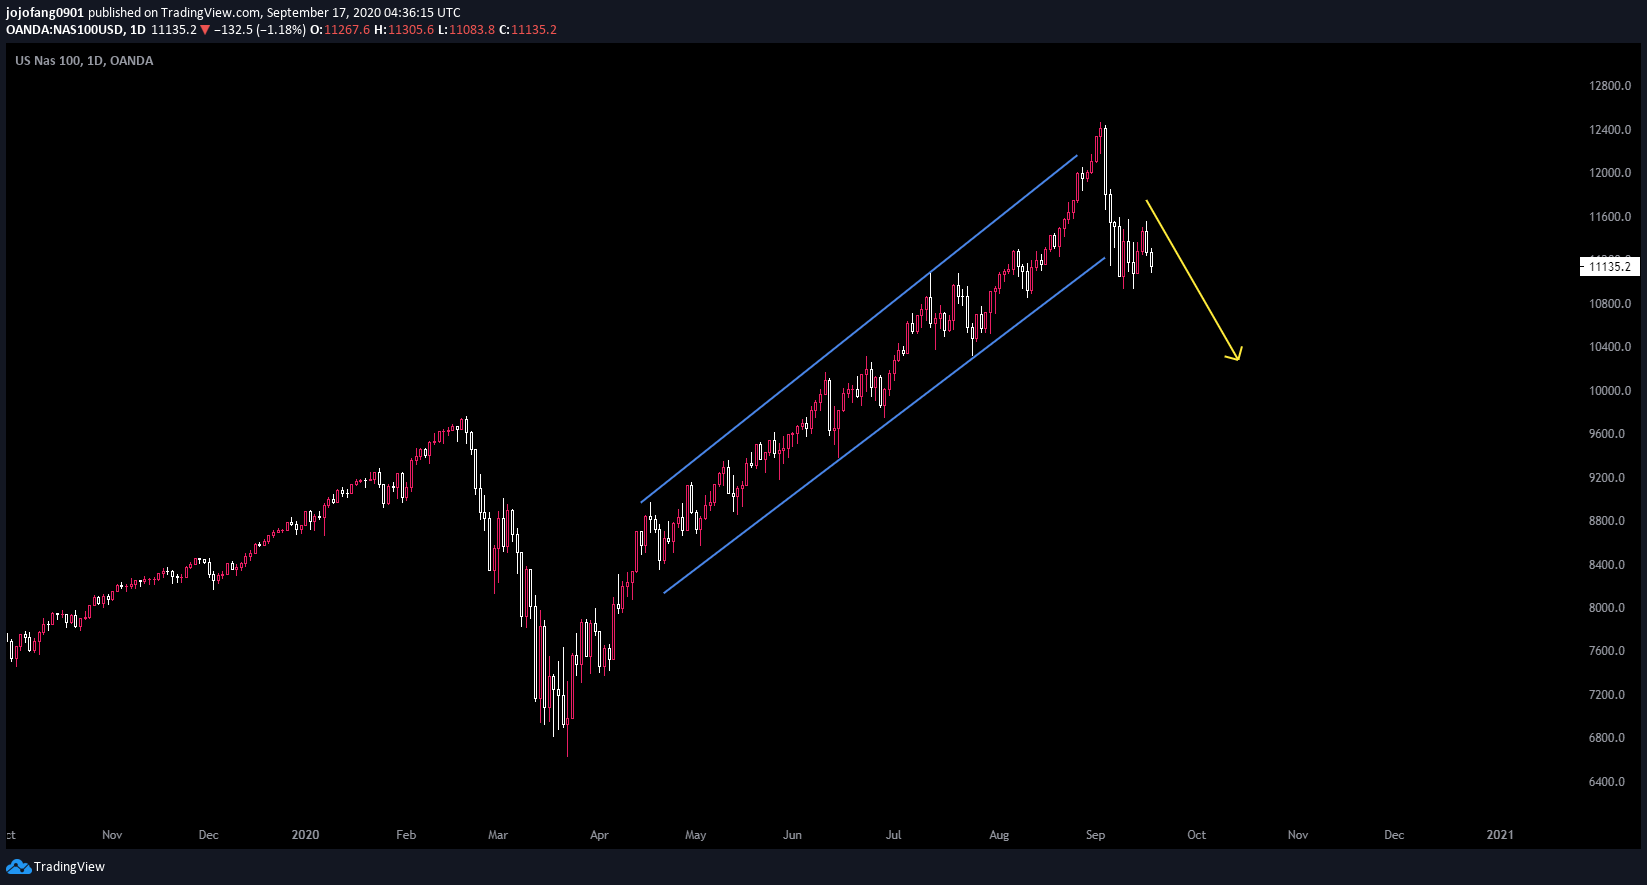Click the 9600.0 price axis label

tap(1607, 434)
